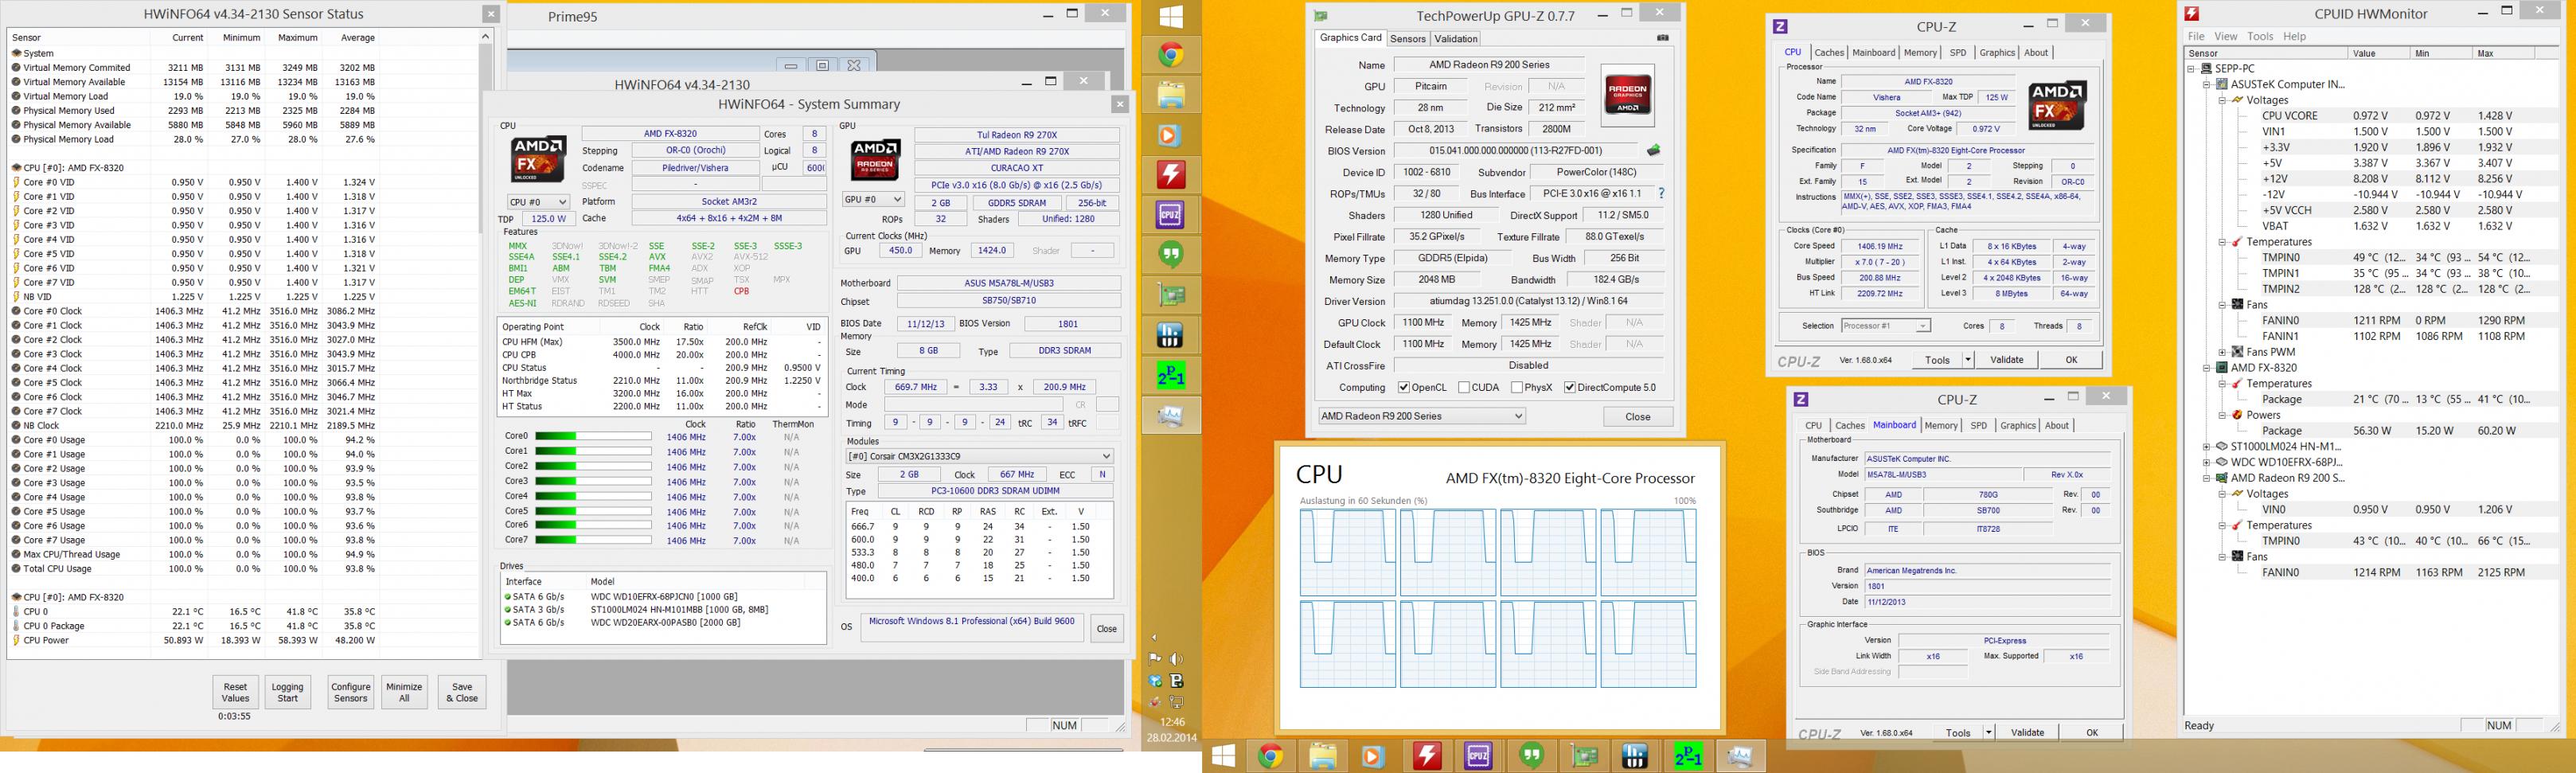This screenshot has height=773, width=2576.
Task: Collapse the SEPP-PC node in HWMonitor
Action: 2191,69
